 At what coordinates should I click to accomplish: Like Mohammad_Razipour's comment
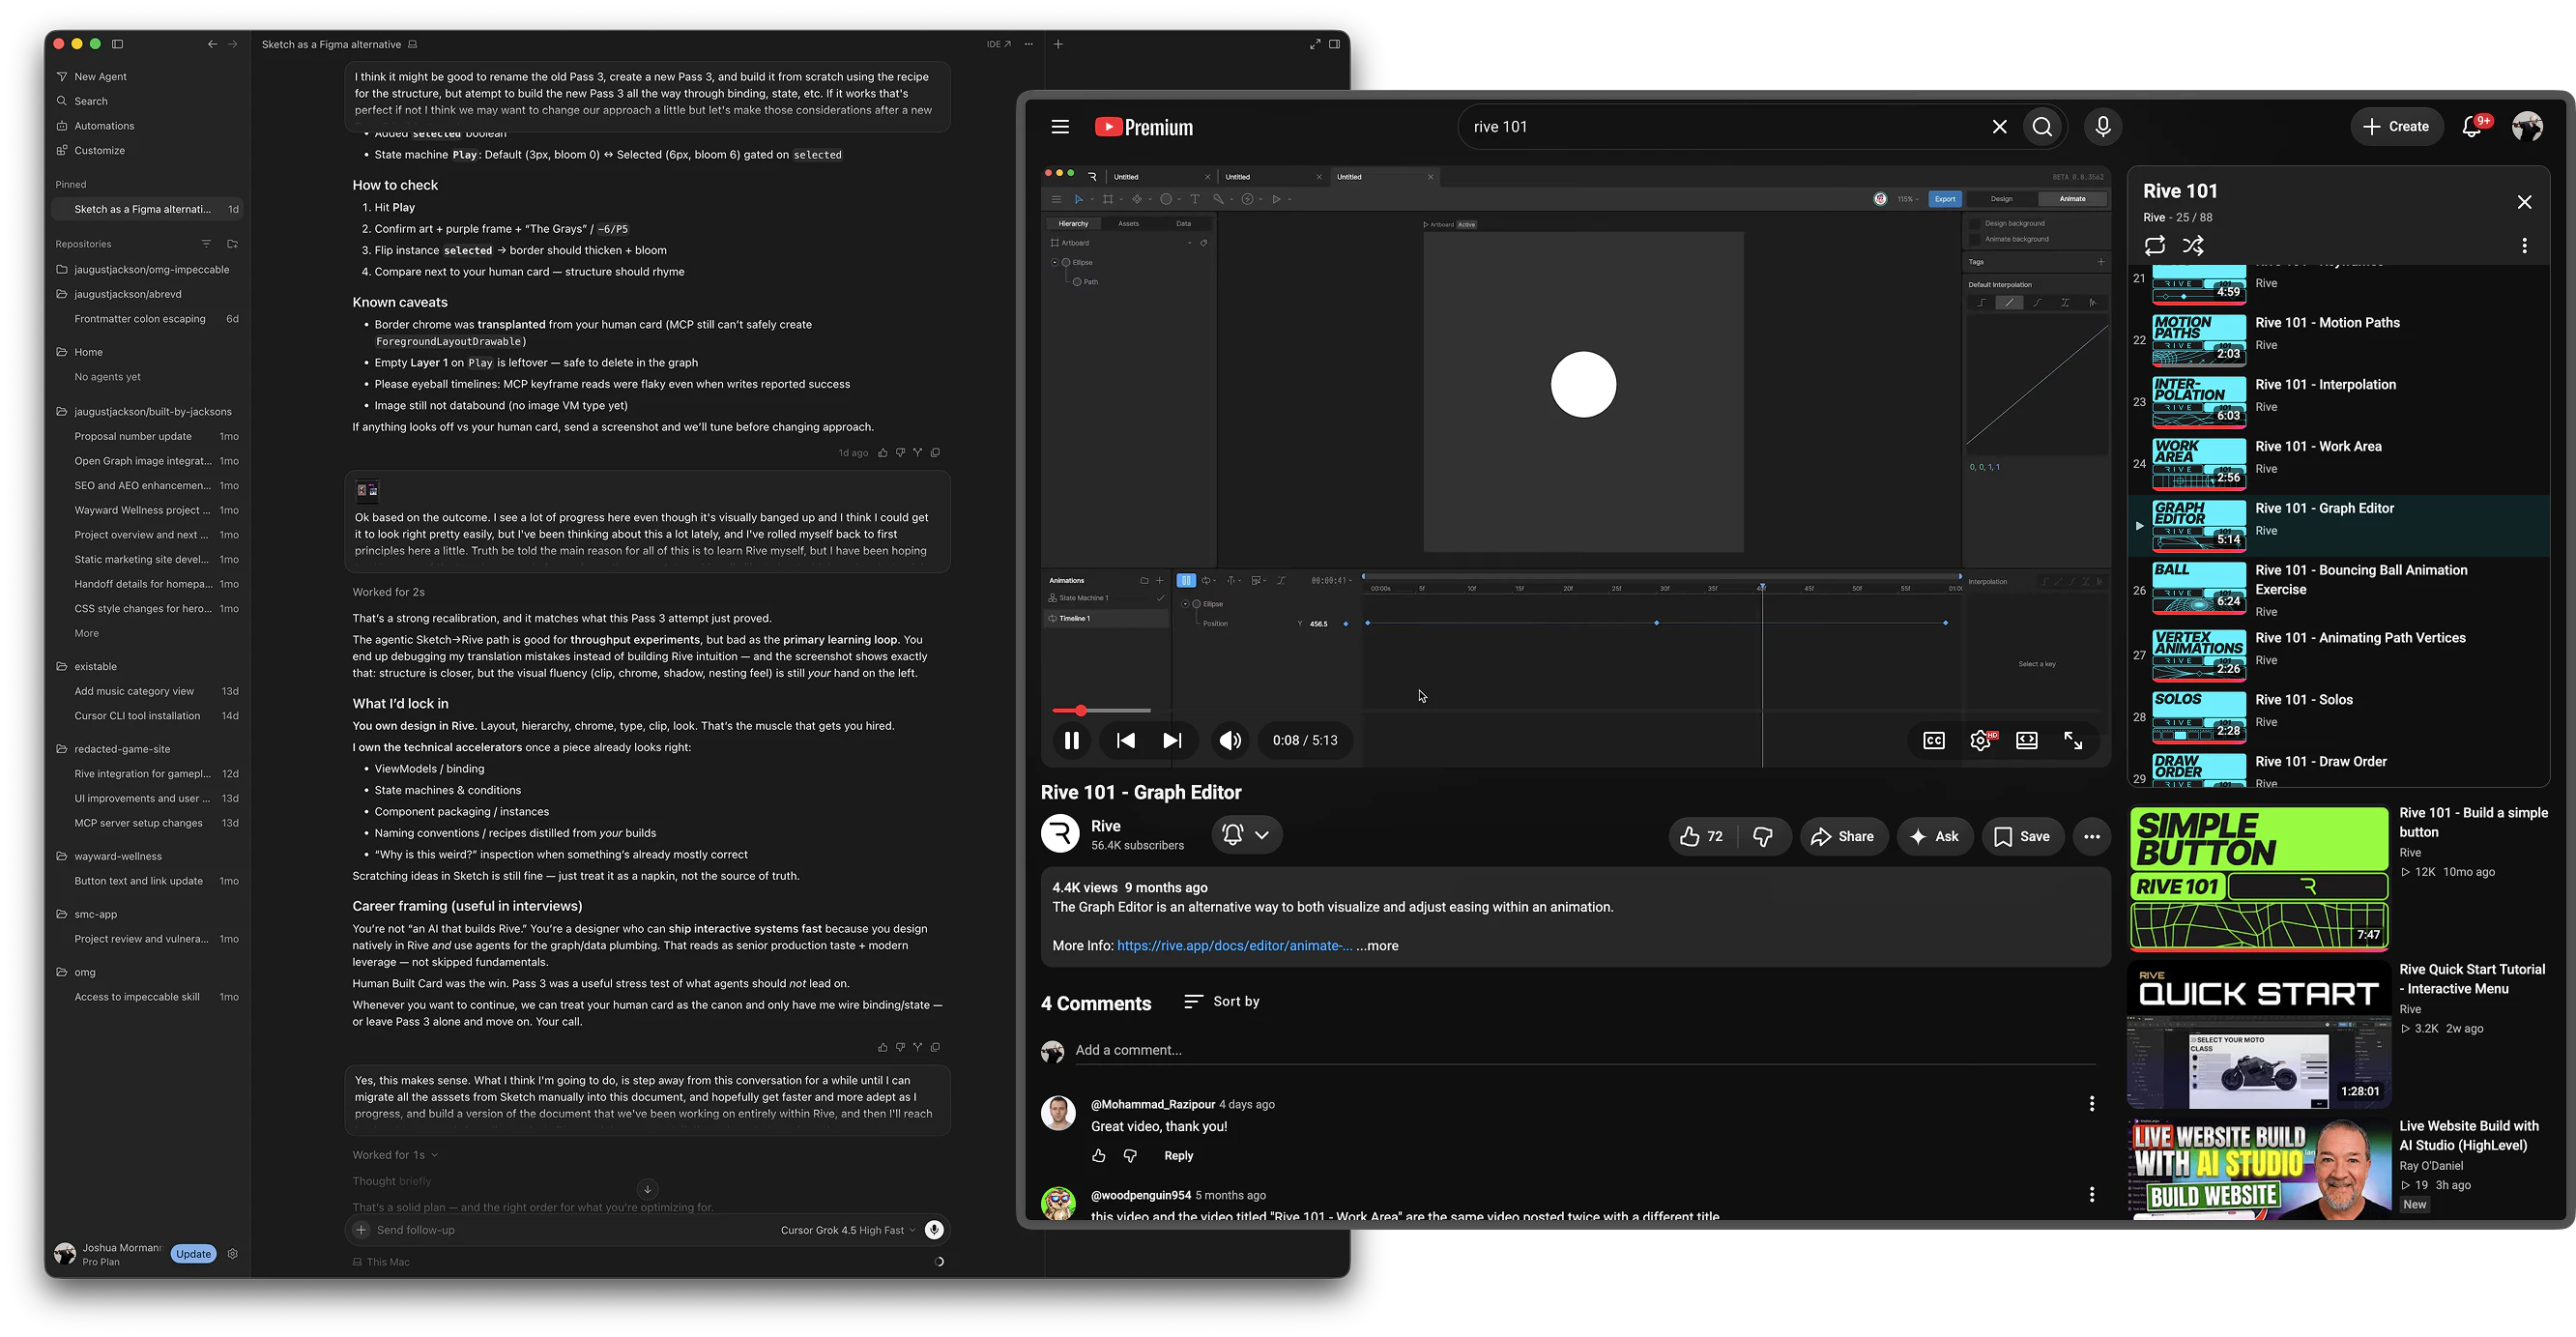coord(1098,1155)
